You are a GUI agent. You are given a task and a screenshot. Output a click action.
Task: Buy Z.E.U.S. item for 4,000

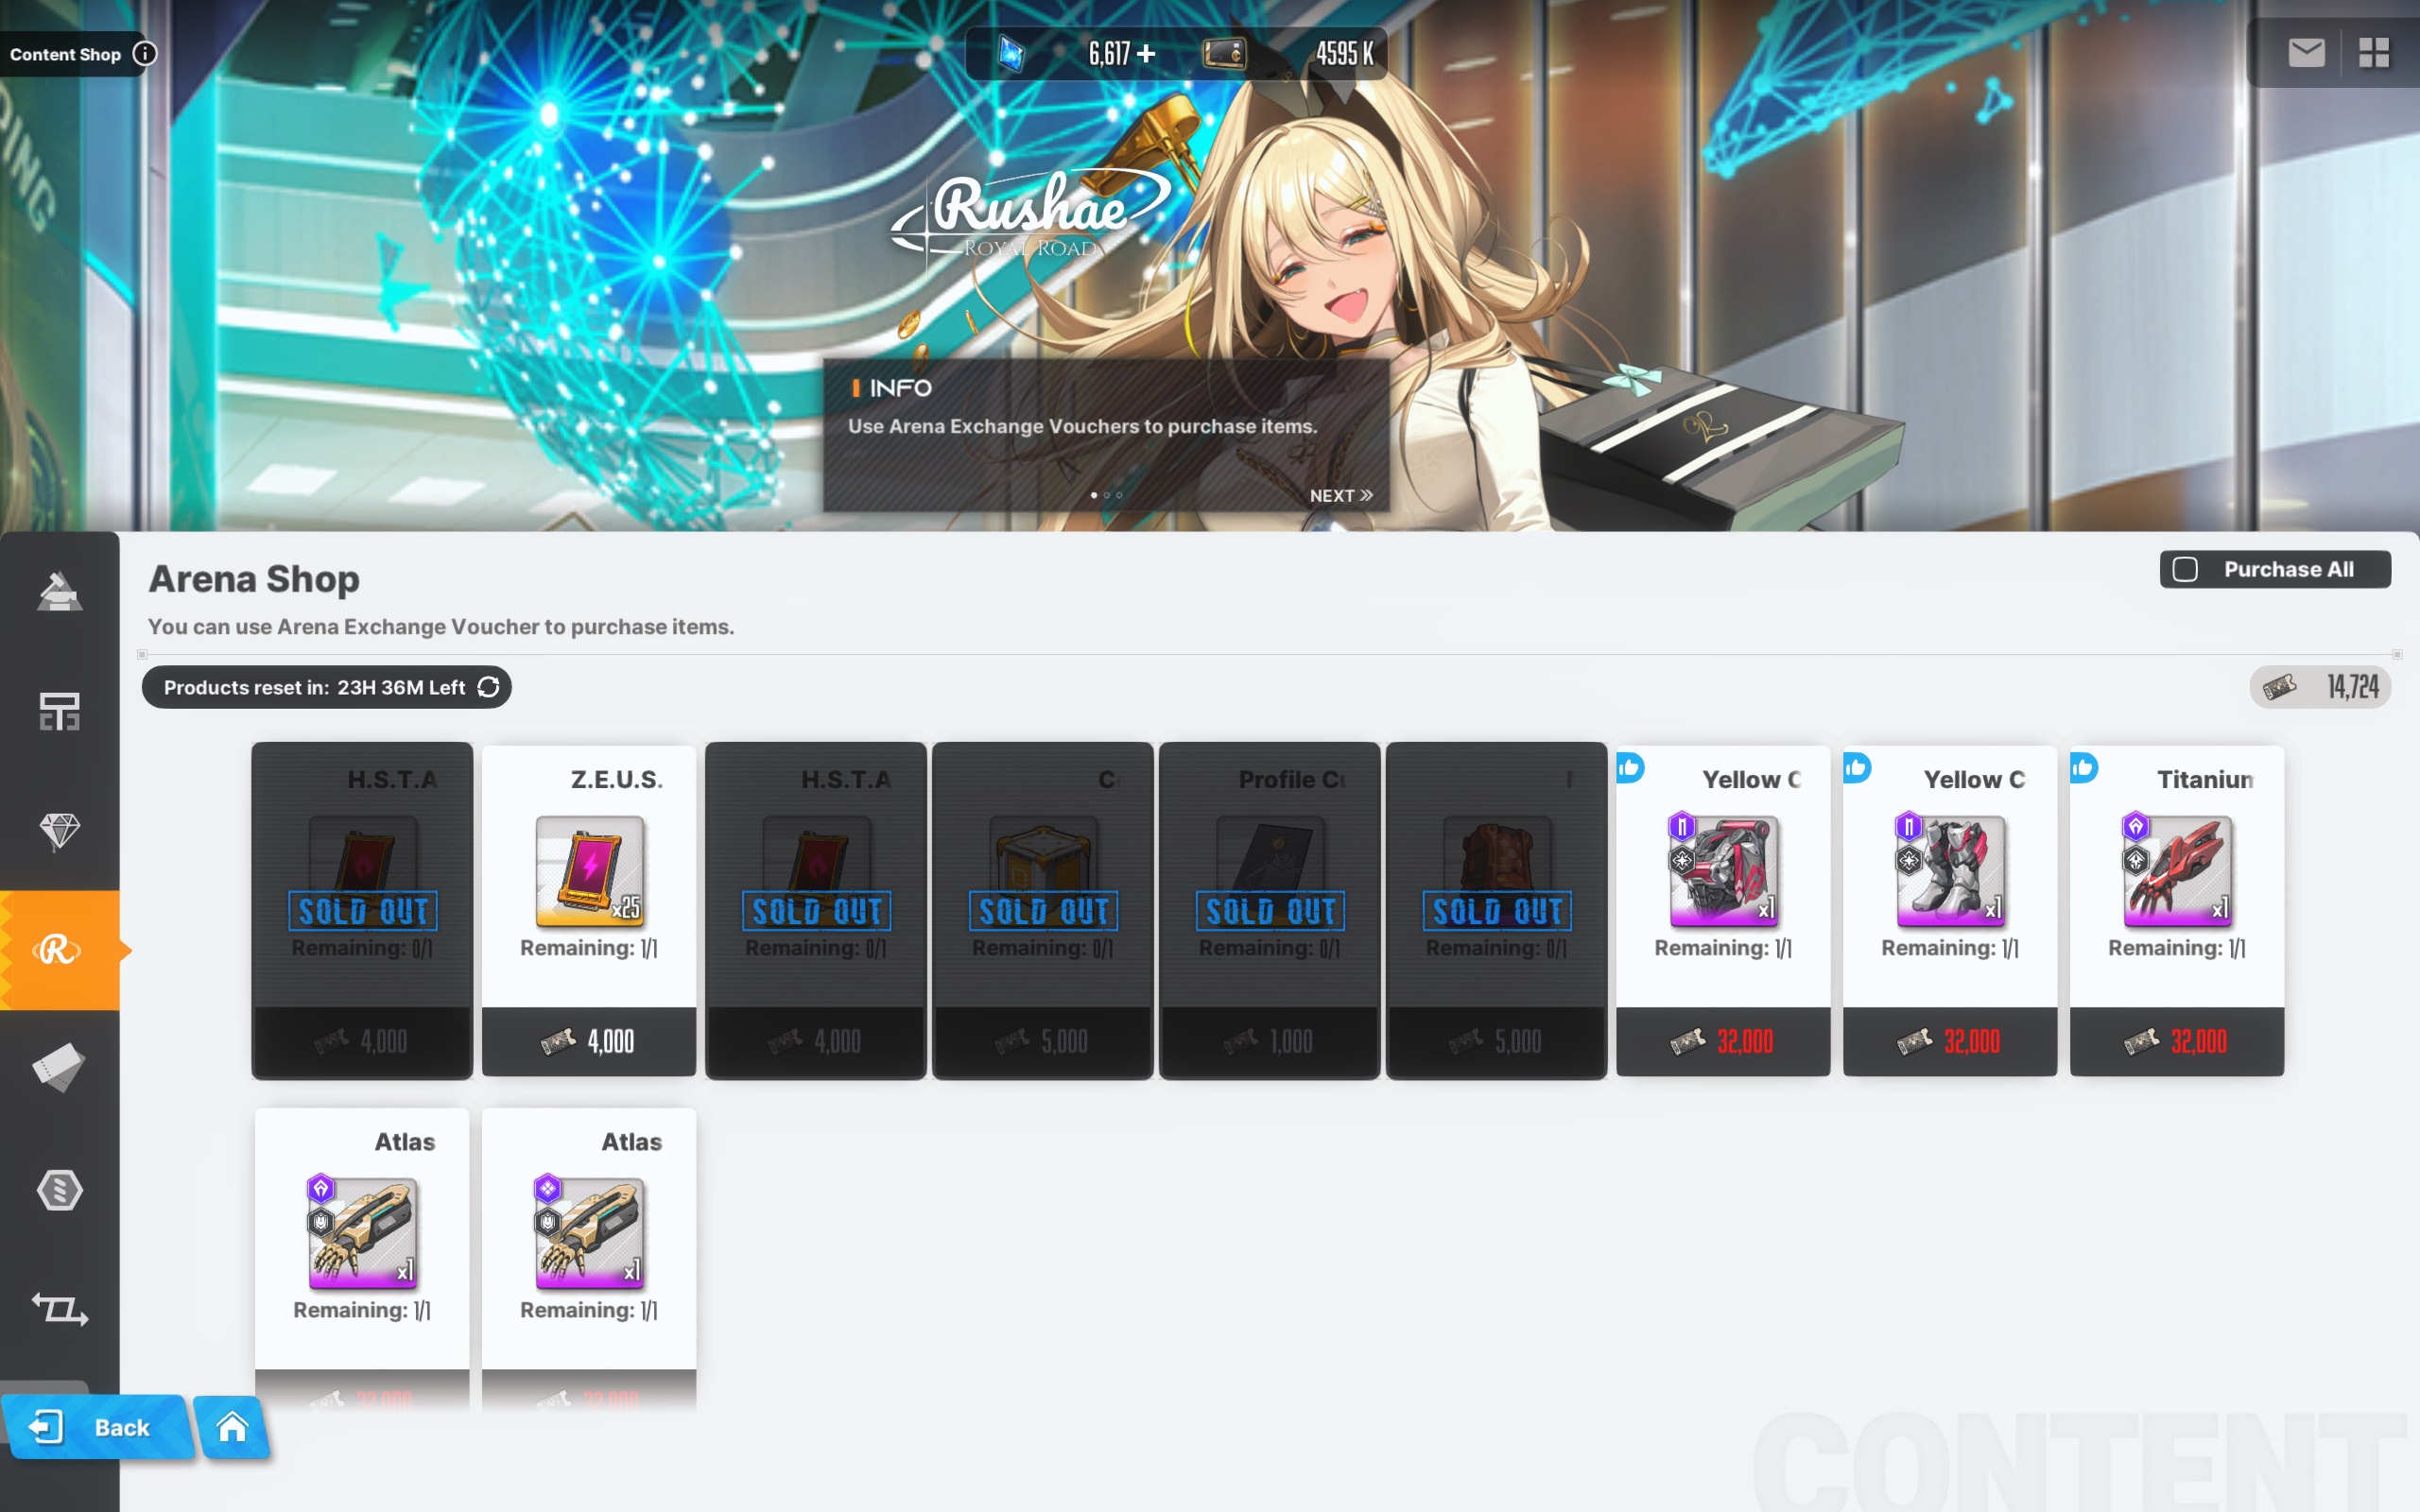click(x=589, y=1041)
